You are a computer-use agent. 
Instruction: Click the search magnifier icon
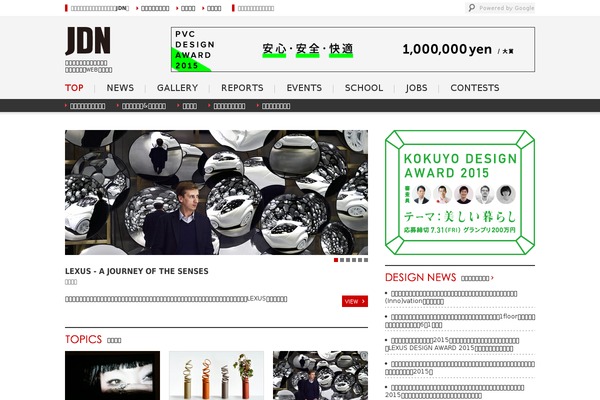coord(471,8)
